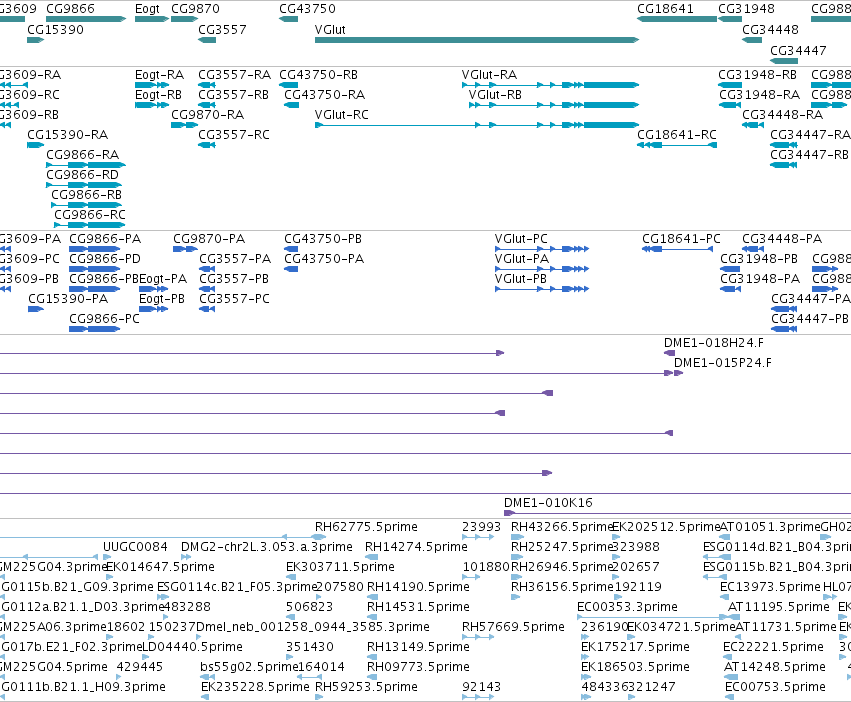851x702 pixels.
Task: Select the Eogt gene label
Action: click(x=148, y=9)
